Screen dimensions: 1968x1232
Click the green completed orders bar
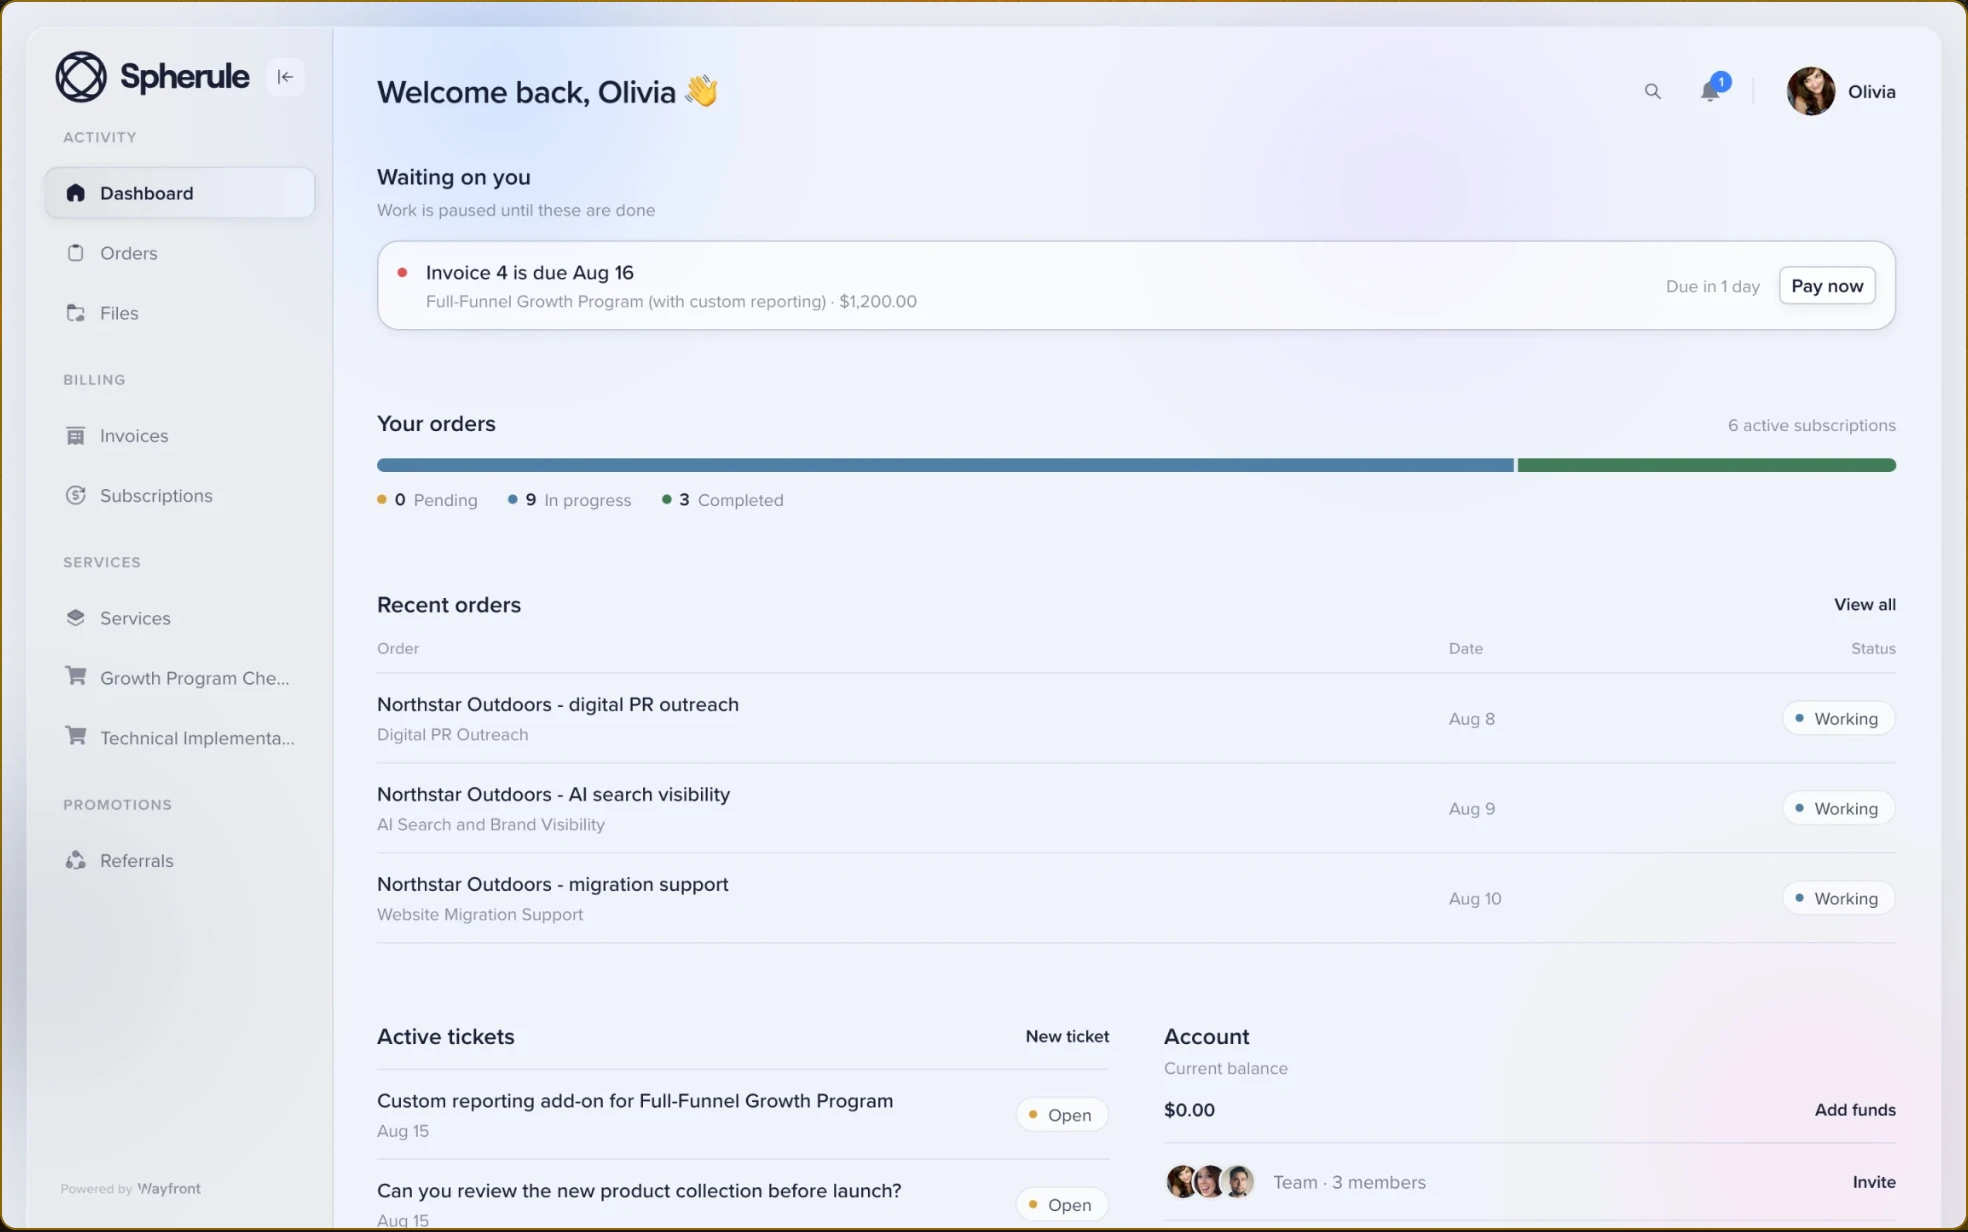[1706, 465]
